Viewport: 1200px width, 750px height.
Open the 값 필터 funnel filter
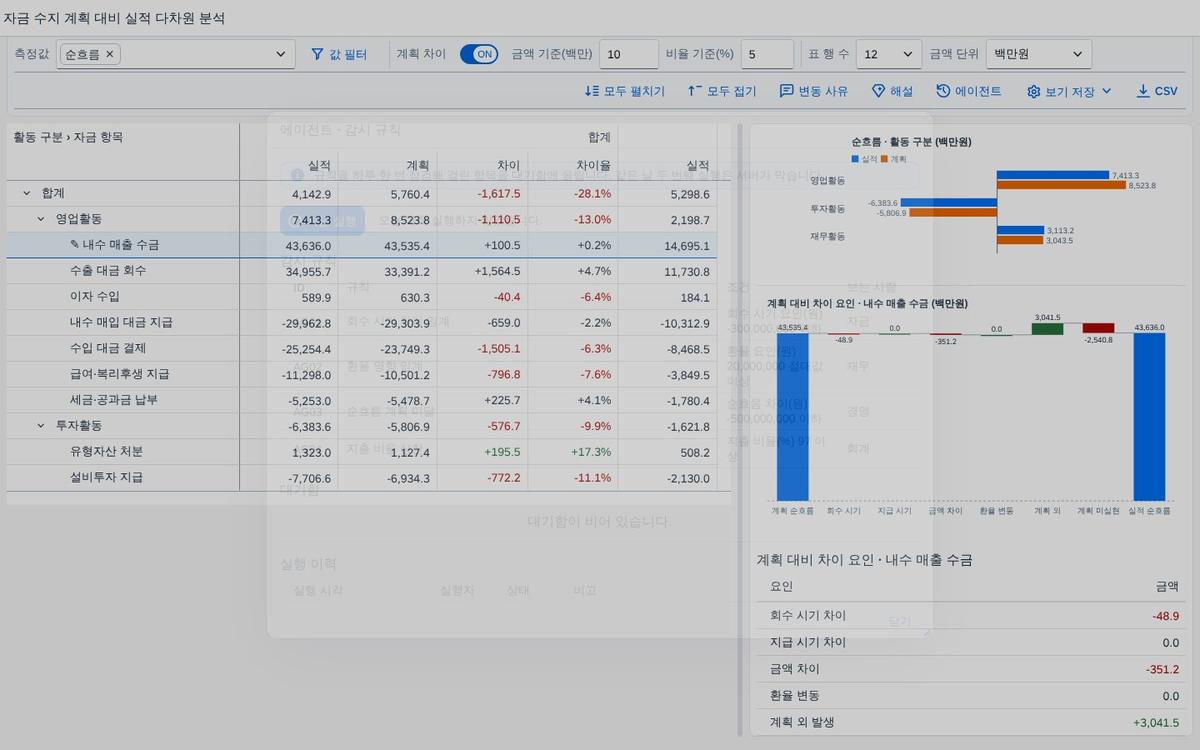[339, 54]
